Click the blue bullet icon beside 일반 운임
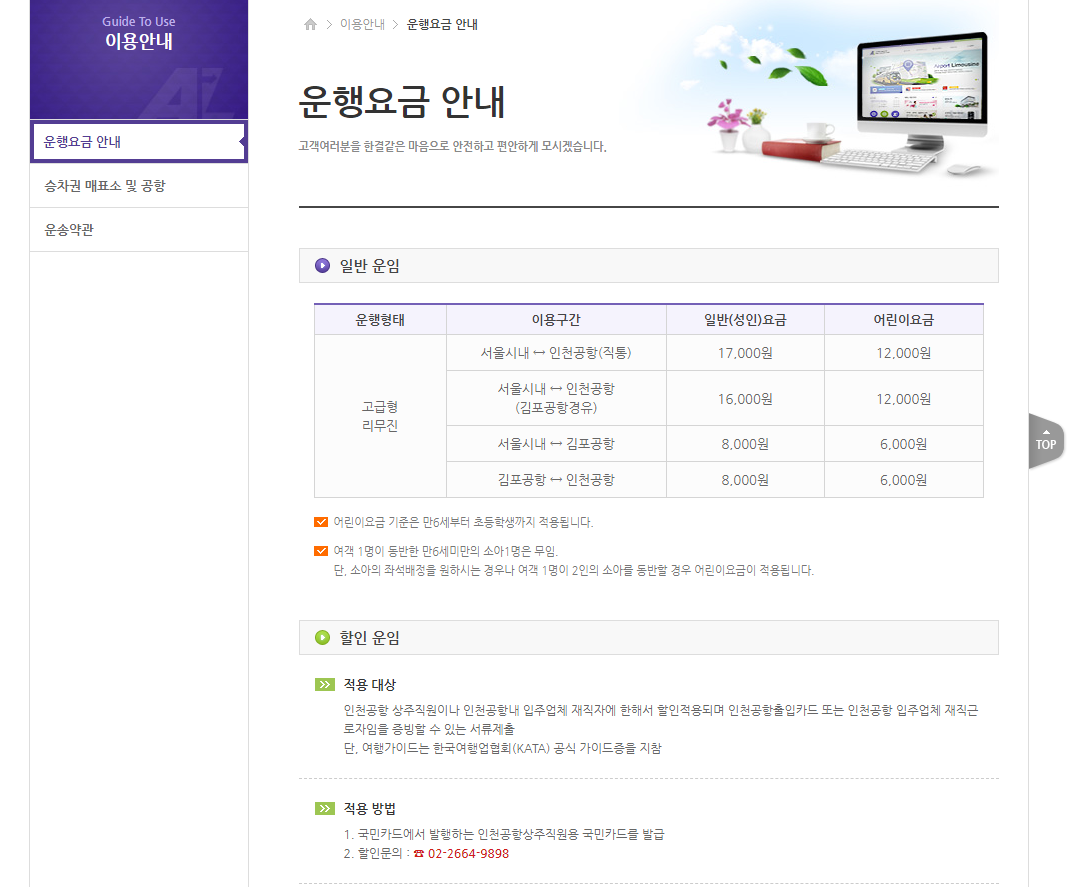This screenshot has height=887, width=1092. pyautogui.click(x=321, y=264)
